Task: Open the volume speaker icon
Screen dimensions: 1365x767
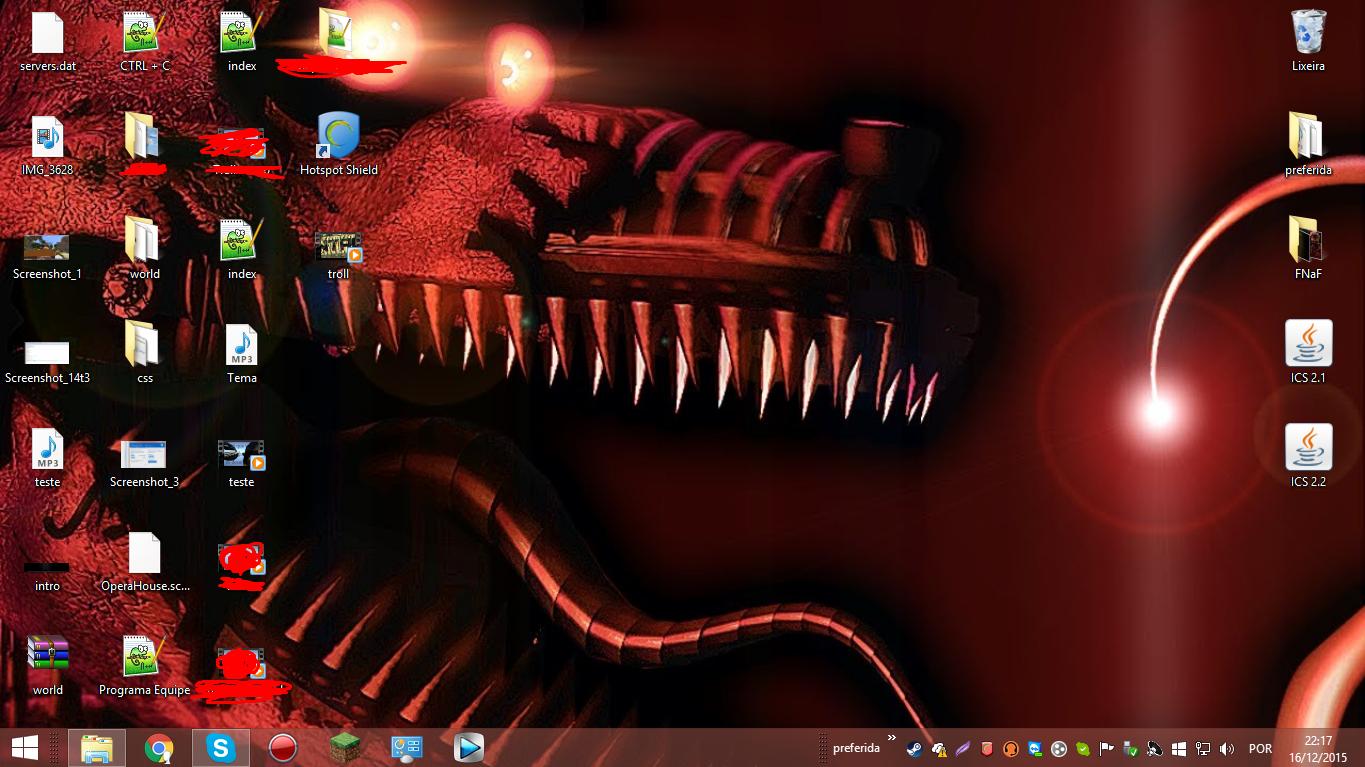Action: [x=1226, y=748]
